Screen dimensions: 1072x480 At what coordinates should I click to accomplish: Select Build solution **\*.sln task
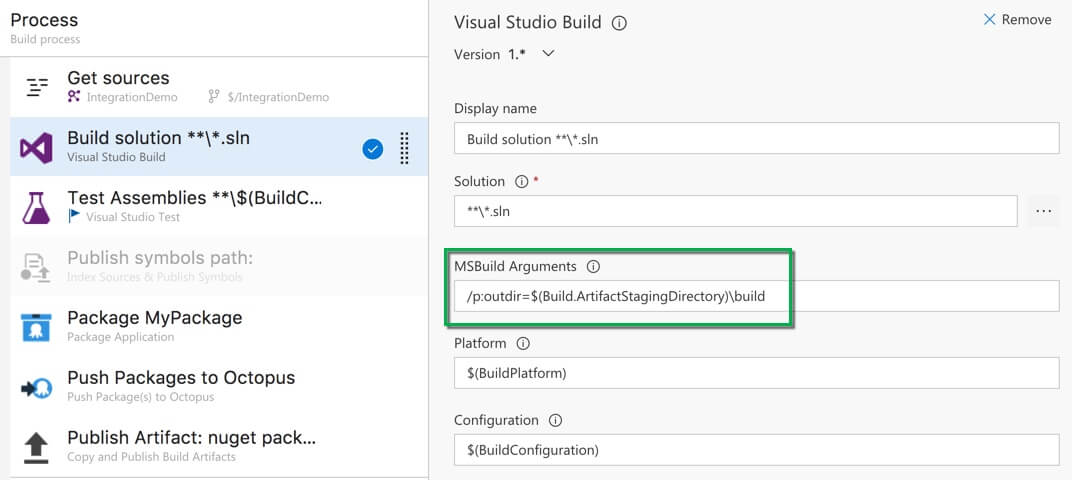click(x=219, y=147)
